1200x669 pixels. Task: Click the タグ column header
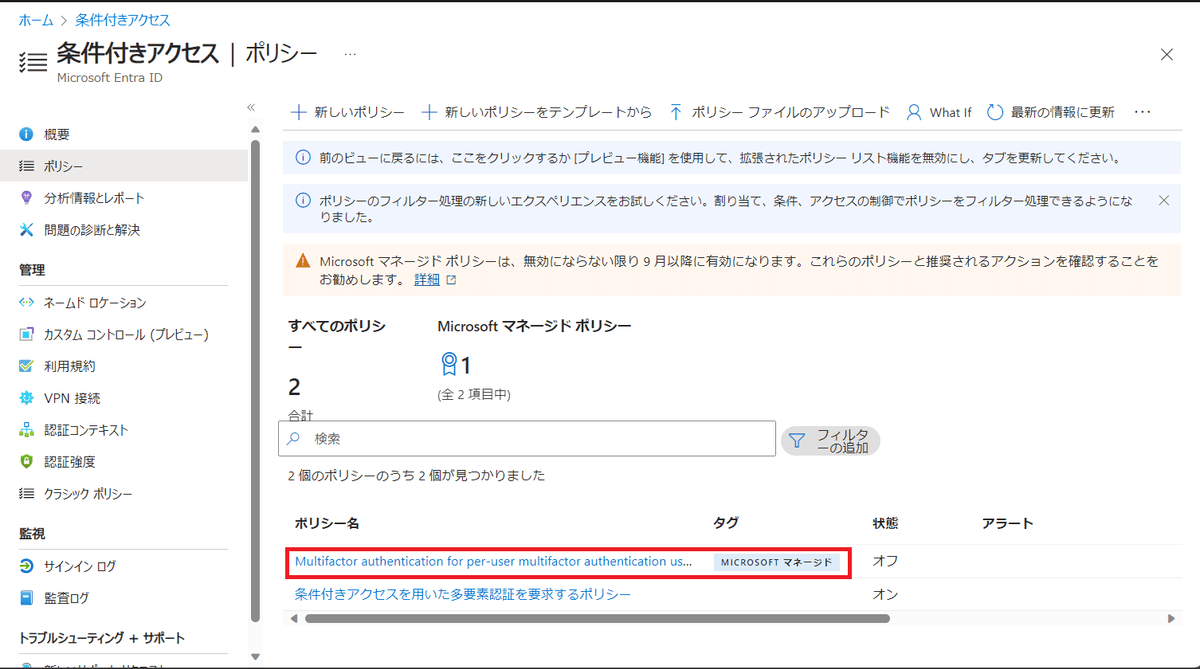point(726,523)
